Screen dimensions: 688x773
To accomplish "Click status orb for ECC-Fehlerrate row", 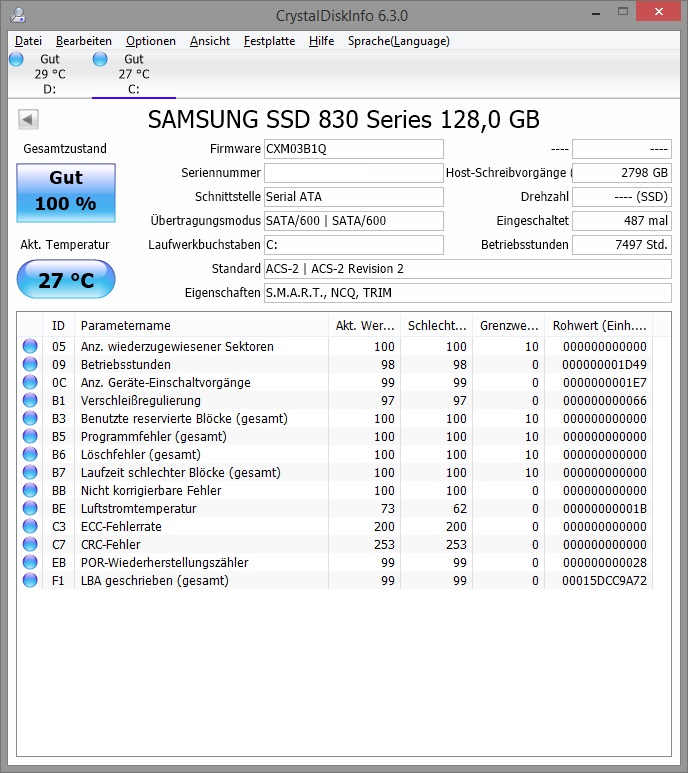I will (30, 526).
